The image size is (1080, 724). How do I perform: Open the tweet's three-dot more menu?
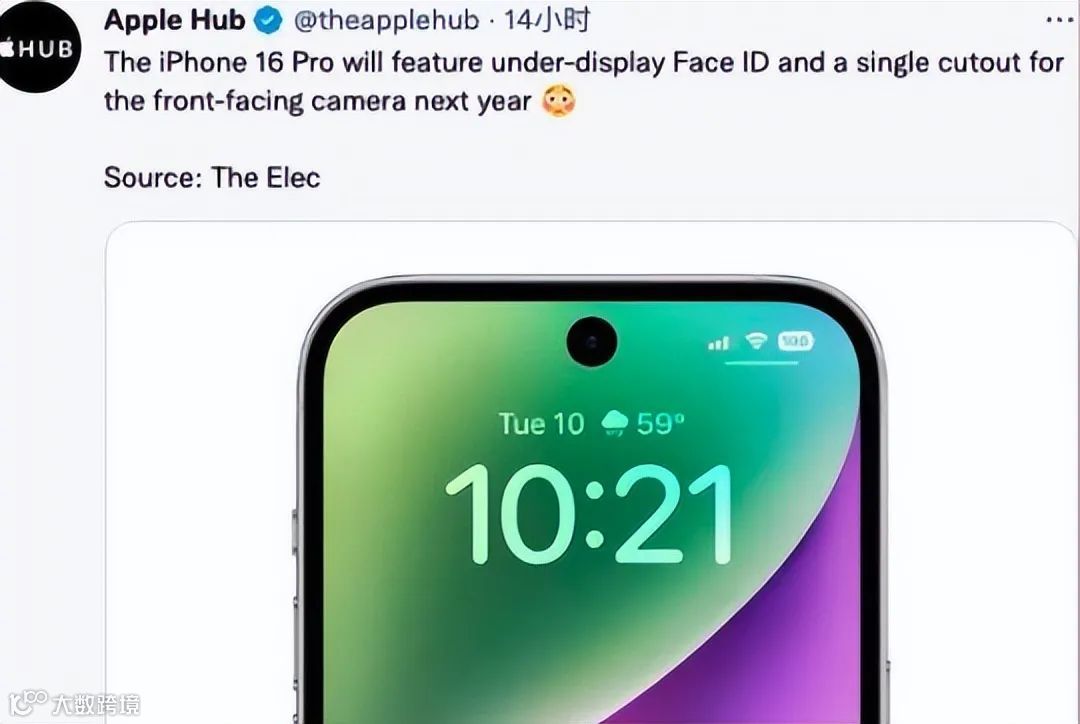[x=1061, y=21]
